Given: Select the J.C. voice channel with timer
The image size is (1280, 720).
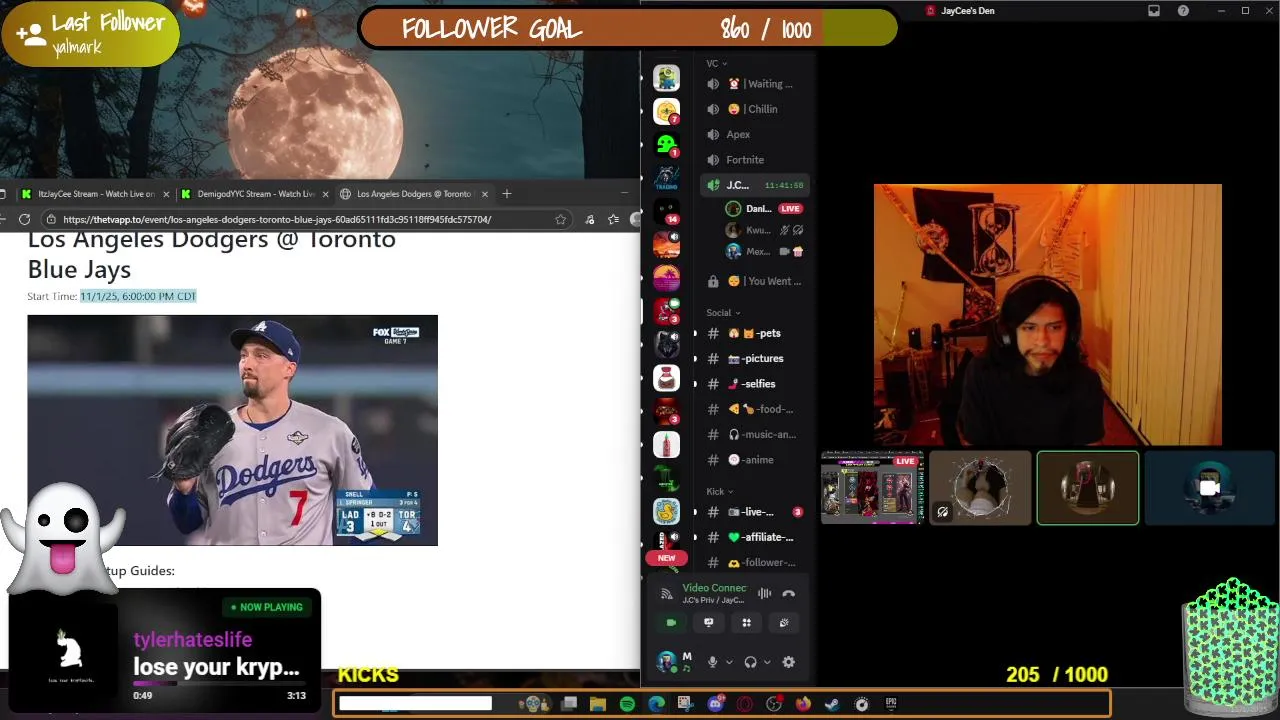Looking at the screenshot, I should click(756, 185).
